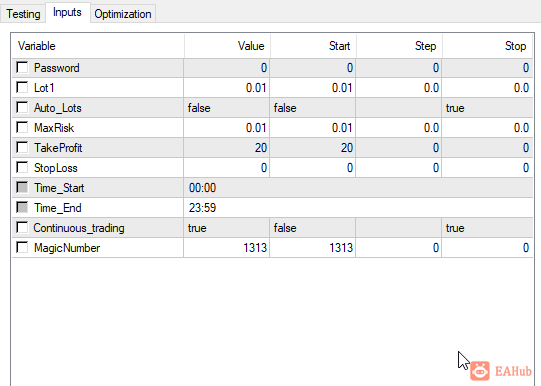Open the Auto_Lots Value cell showing false
Viewport: 541px width, 386px height.
227,108
